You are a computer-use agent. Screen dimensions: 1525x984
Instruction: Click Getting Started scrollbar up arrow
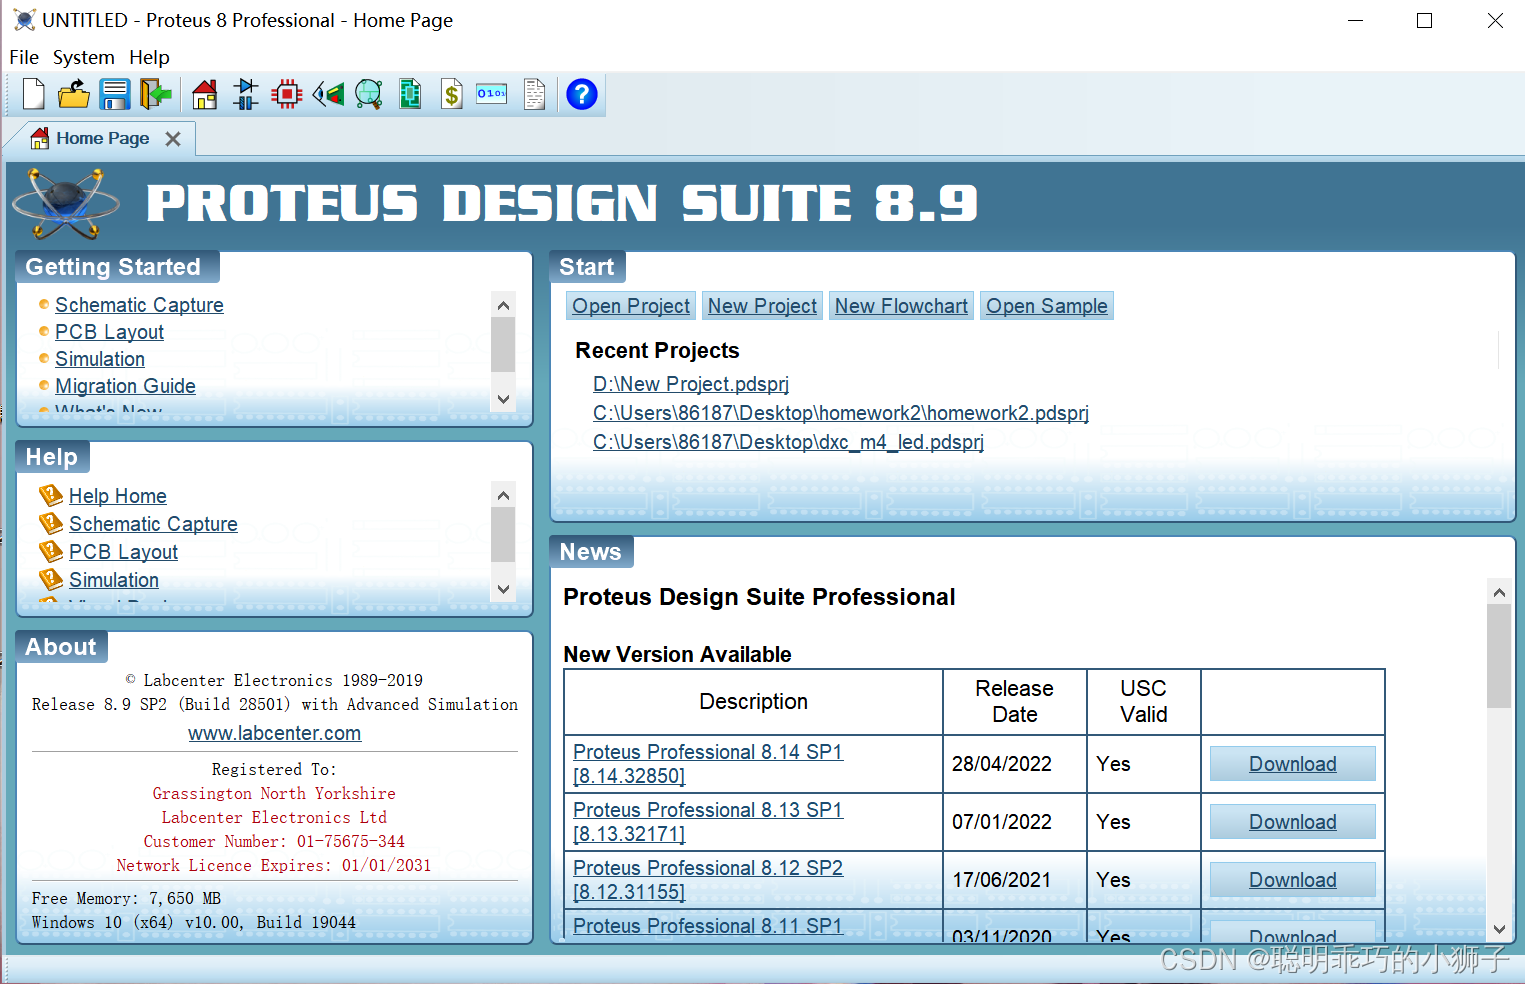pyautogui.click(x=503, y=305)
